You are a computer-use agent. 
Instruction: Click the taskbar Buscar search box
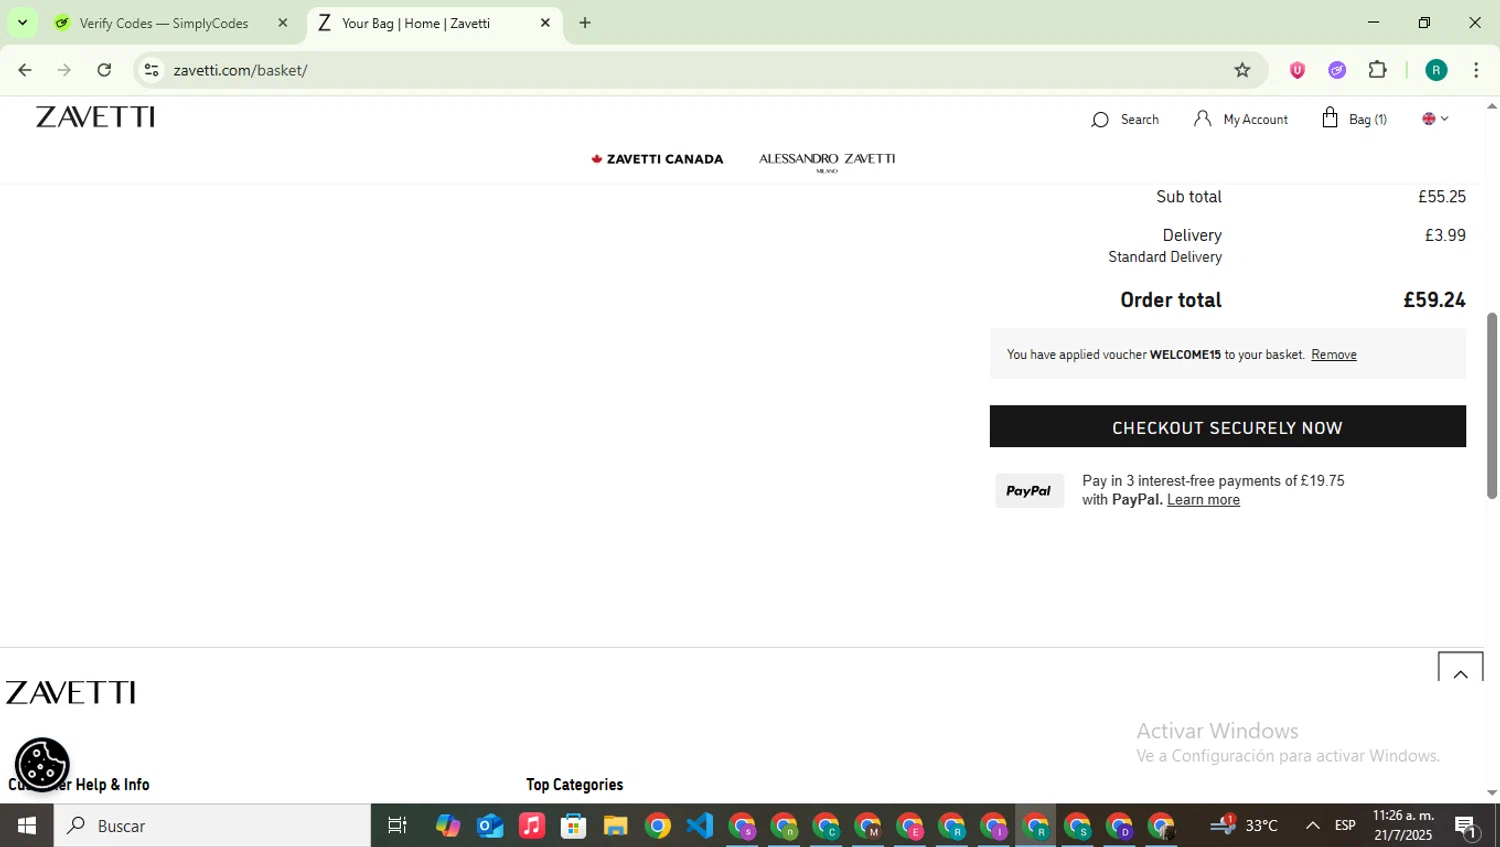click(x=212, y=825)
